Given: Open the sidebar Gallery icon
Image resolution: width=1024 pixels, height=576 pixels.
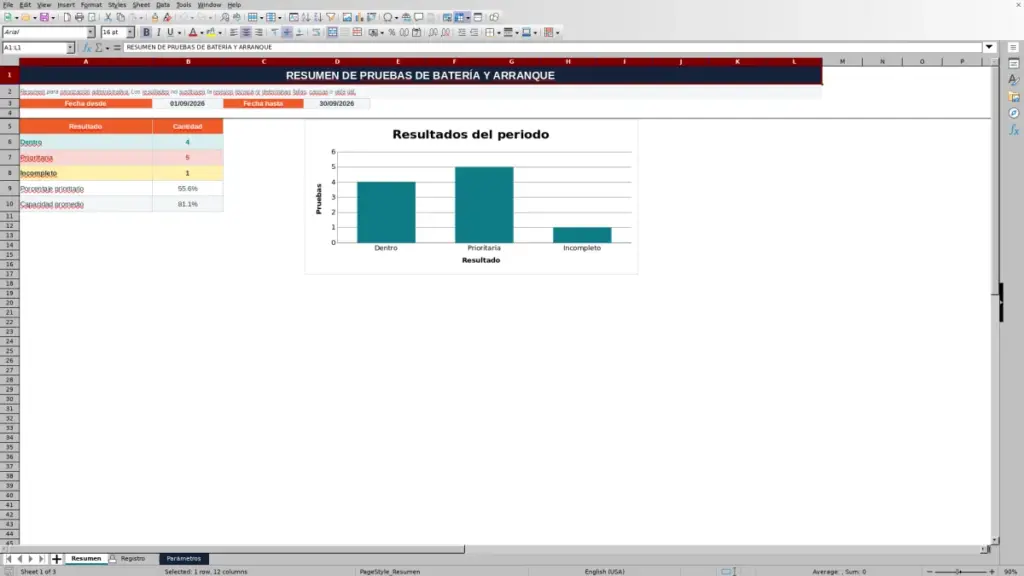Looking at the screenshot, I should 1014,97.
